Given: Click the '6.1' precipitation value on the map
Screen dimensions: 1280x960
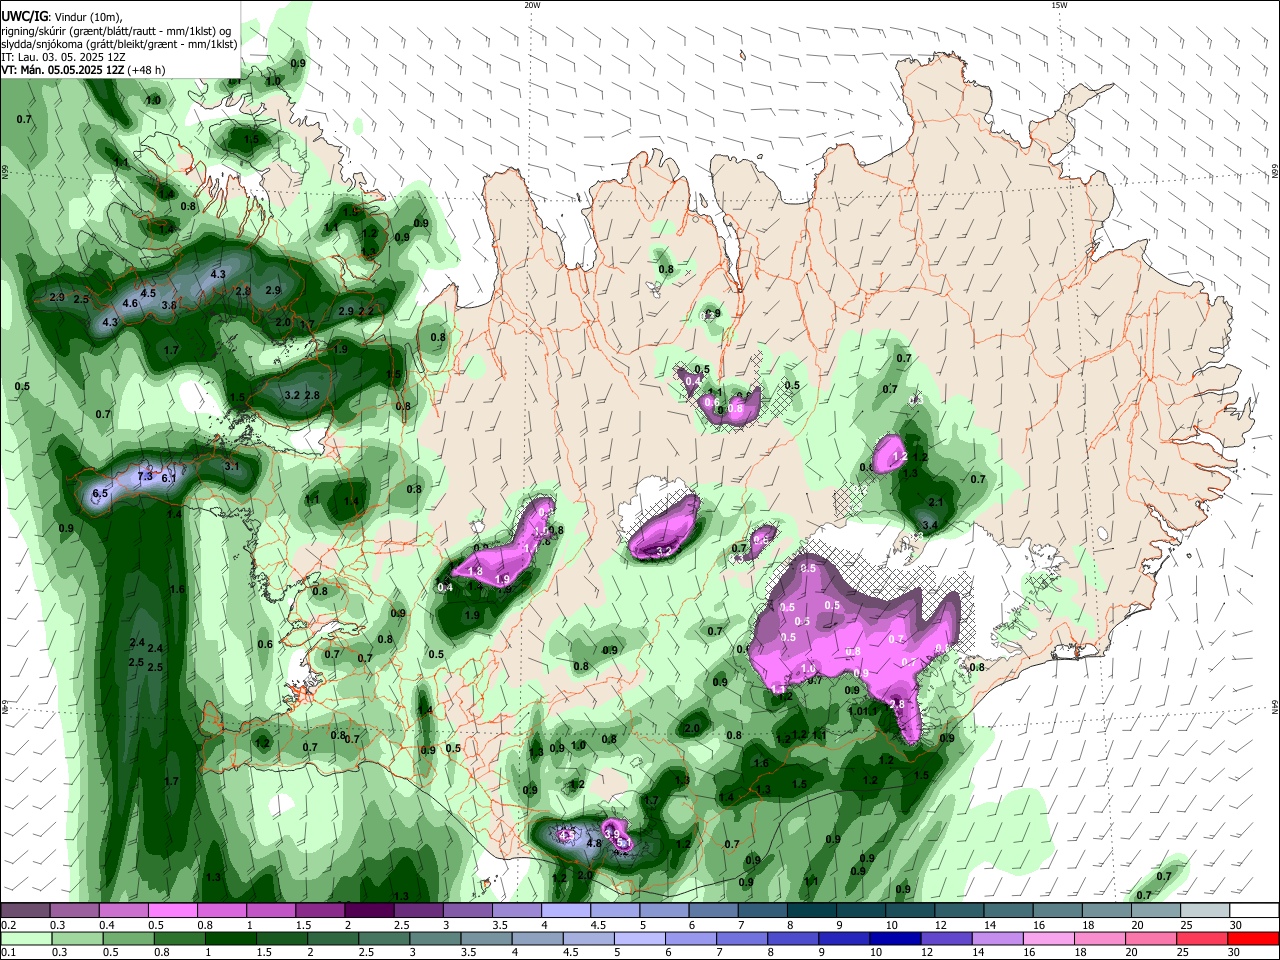Looking at the screenshot, I should 169,479.
